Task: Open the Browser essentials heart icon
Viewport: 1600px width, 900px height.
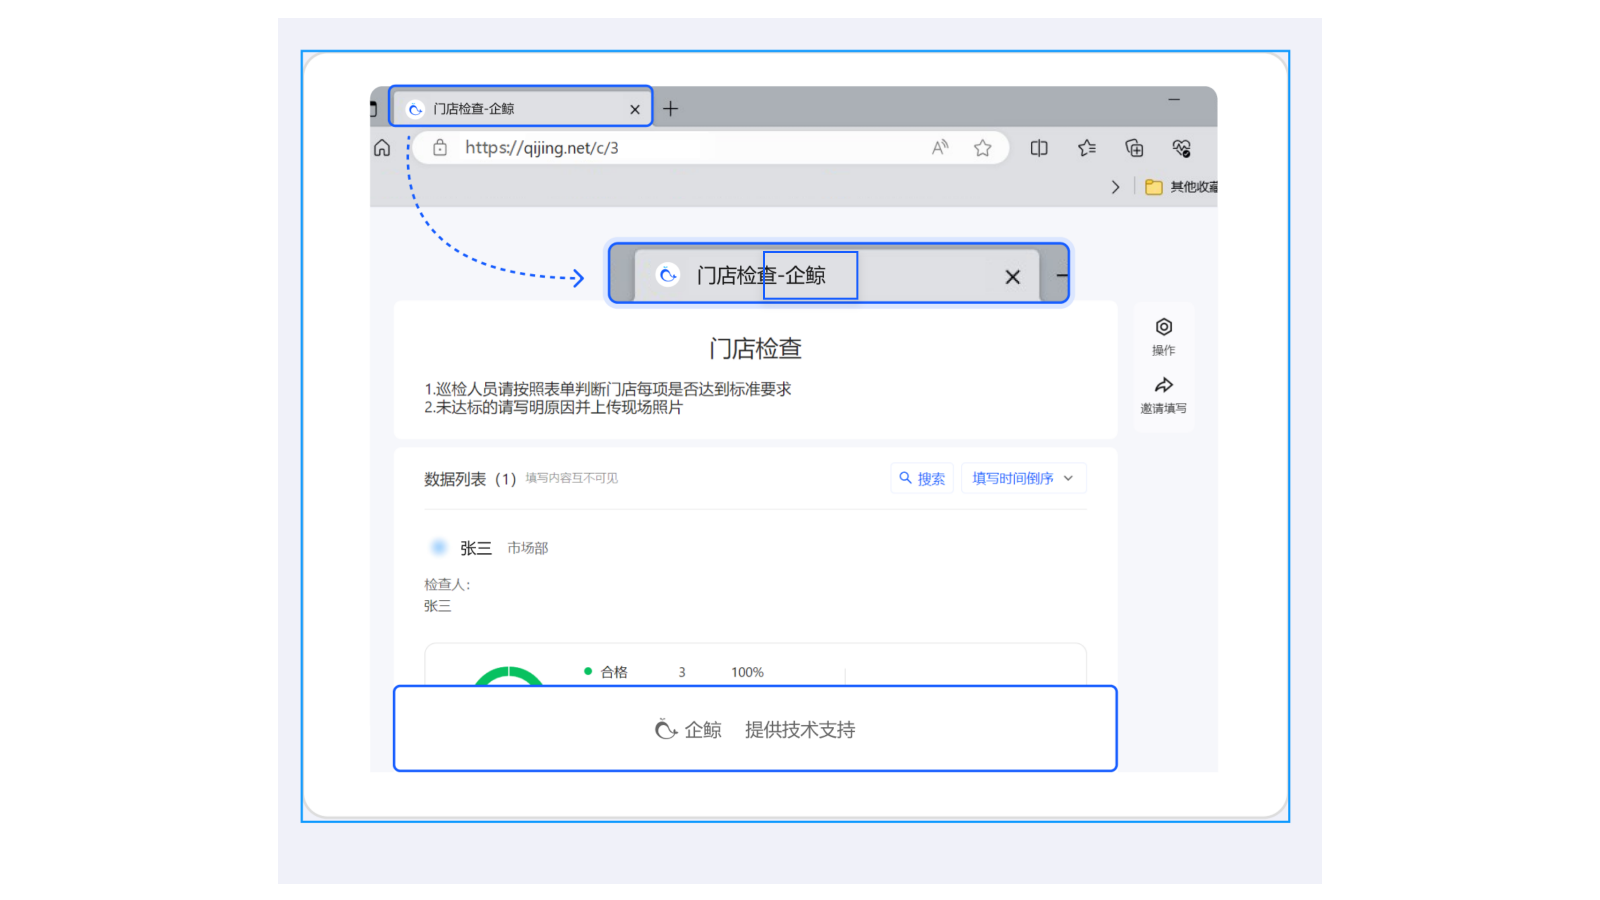Action: coord(1181,148)
